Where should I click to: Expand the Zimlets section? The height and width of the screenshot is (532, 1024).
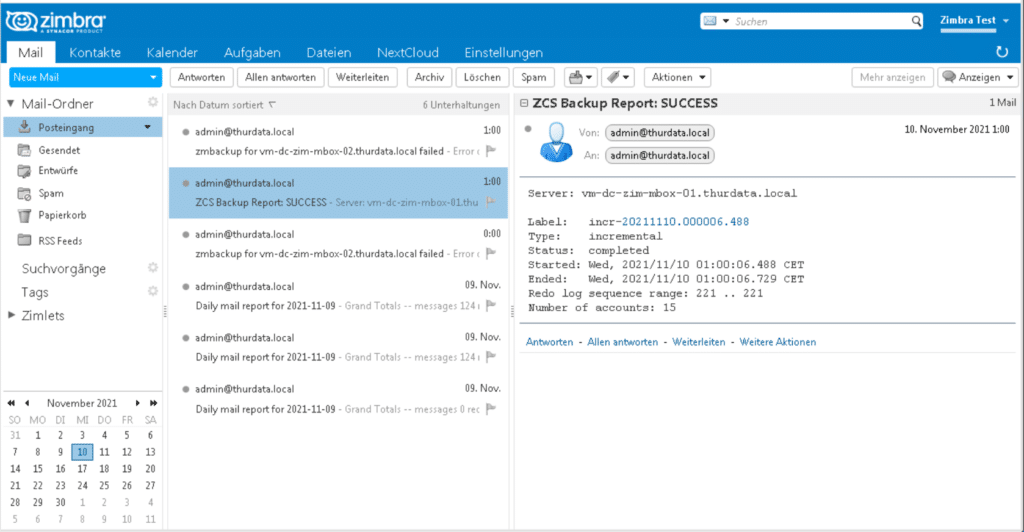11,315
